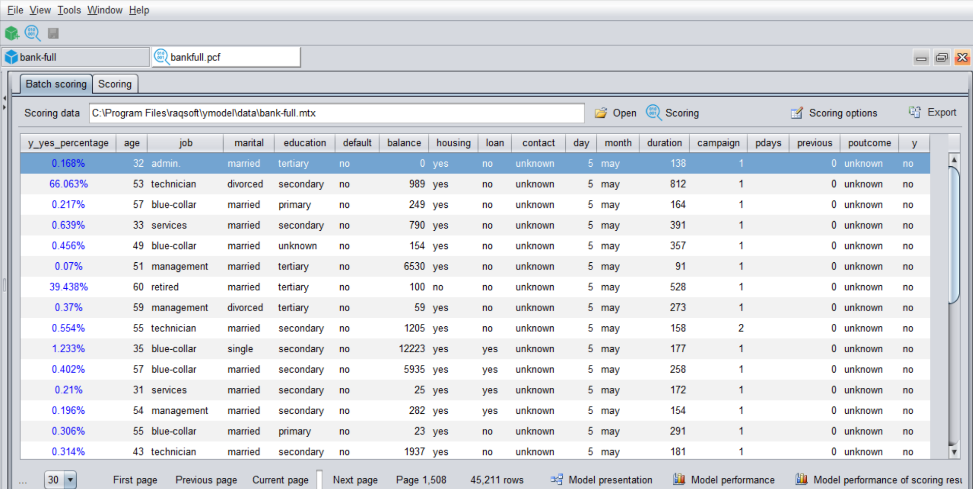Go to Next page
Viewport: 973px width, 489px height.
tap(355, 480)
